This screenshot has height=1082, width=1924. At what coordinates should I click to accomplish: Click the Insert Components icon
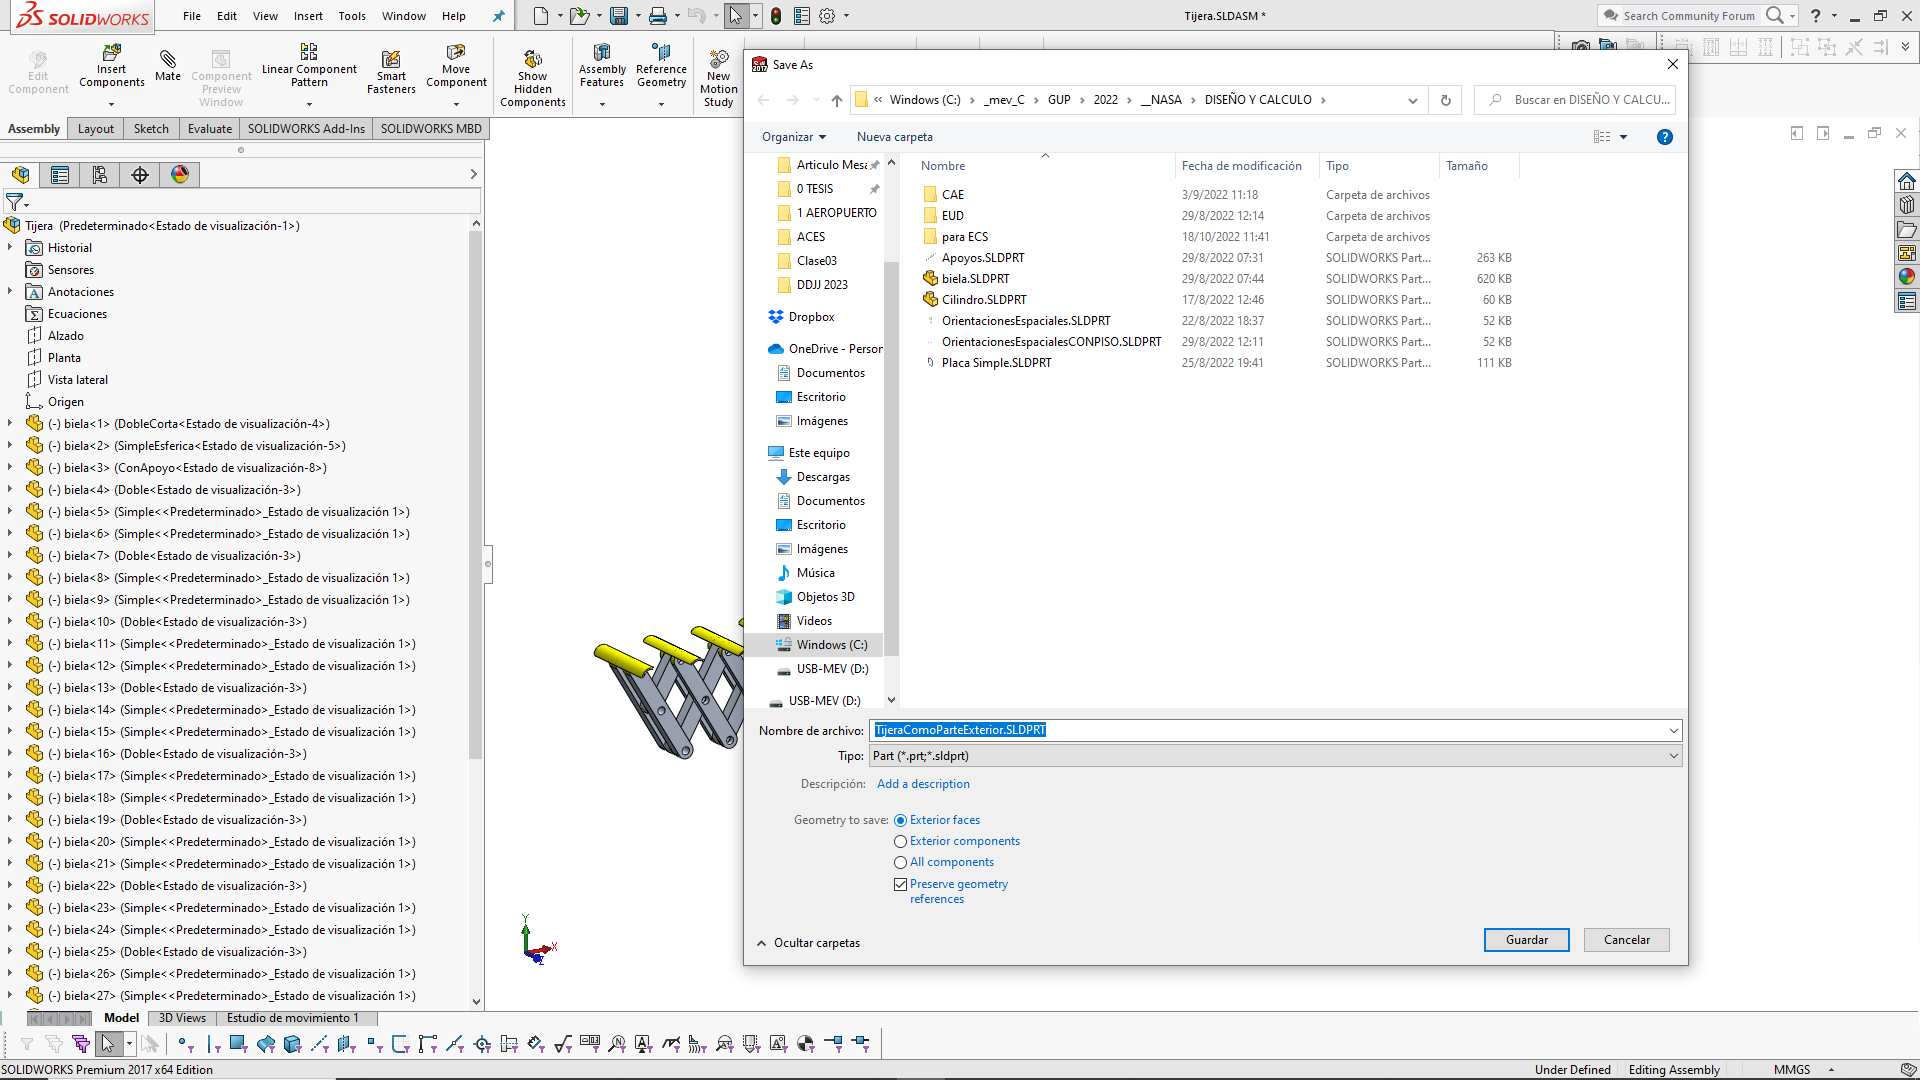tap(112, 52)
